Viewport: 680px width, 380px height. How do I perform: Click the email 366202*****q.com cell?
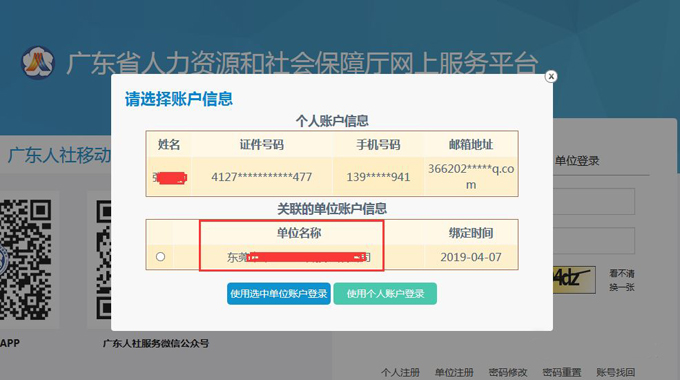471,177
